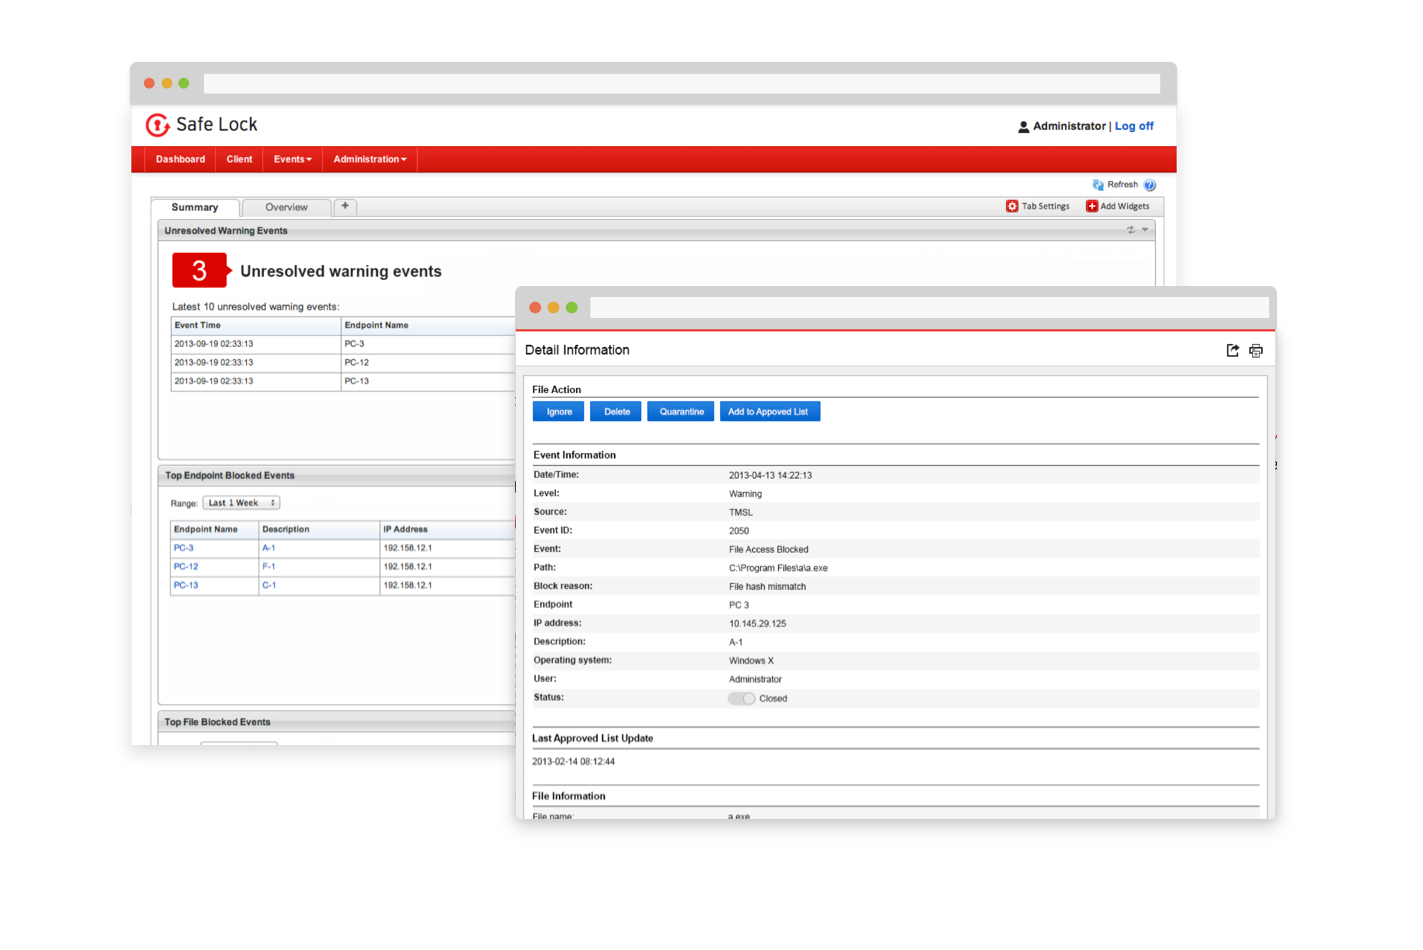Open the PC-13 endpoint link in Blocked Events
1423x950 pixels.
pyautogui.click(x=186, y=585)
